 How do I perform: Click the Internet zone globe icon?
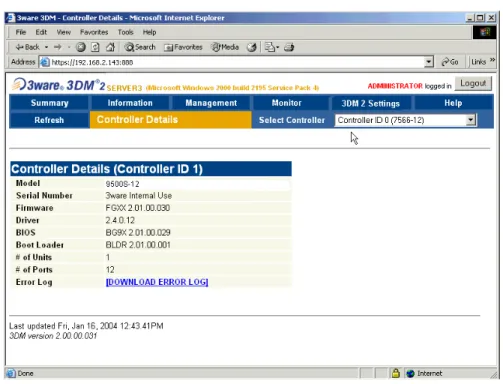pyautogui.click(x=410, y=373)
